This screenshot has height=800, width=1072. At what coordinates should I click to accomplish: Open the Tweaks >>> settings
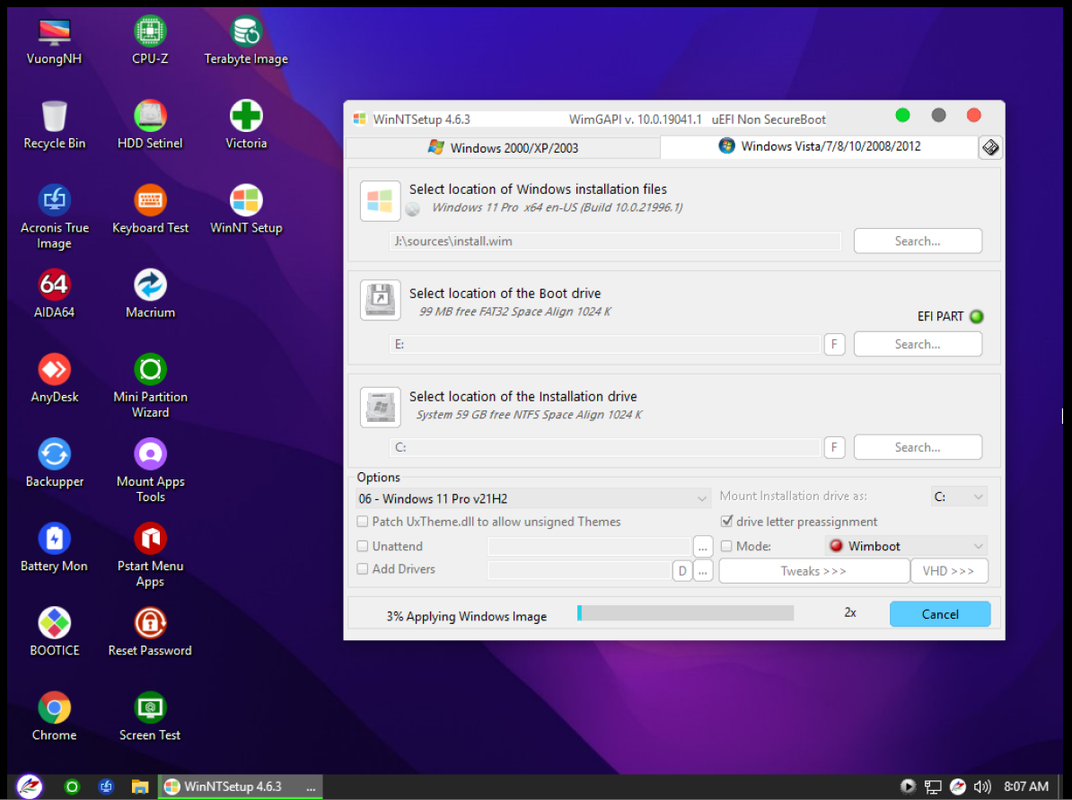click(x=814, y=571)
